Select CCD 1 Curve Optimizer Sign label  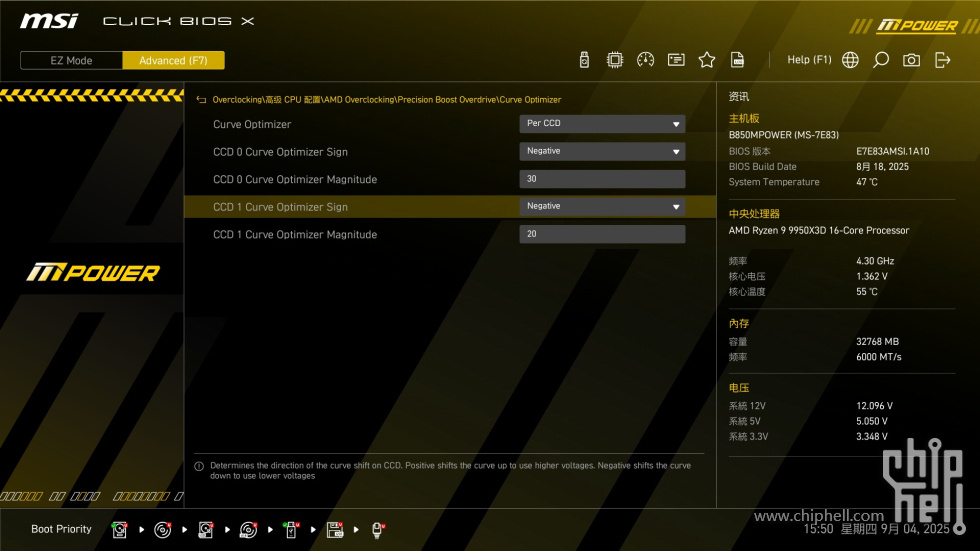tap(280, 207)
